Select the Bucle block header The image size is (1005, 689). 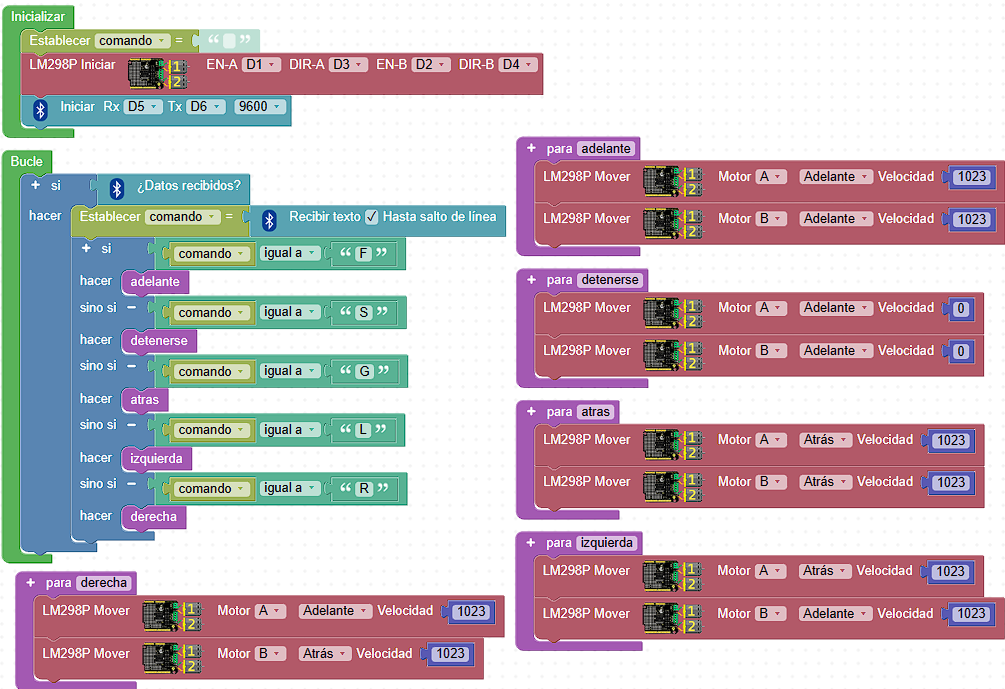(27, 162)
